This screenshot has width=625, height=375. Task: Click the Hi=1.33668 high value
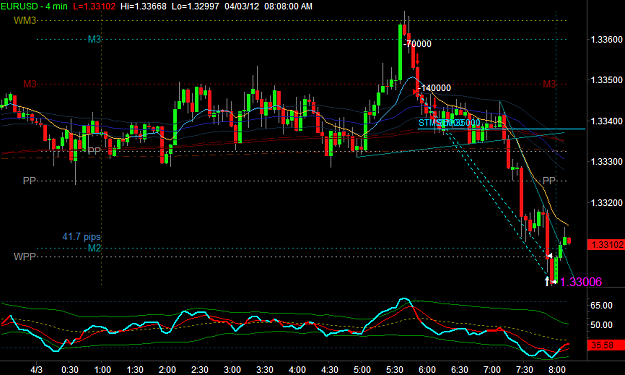click(x=143, y=6)
